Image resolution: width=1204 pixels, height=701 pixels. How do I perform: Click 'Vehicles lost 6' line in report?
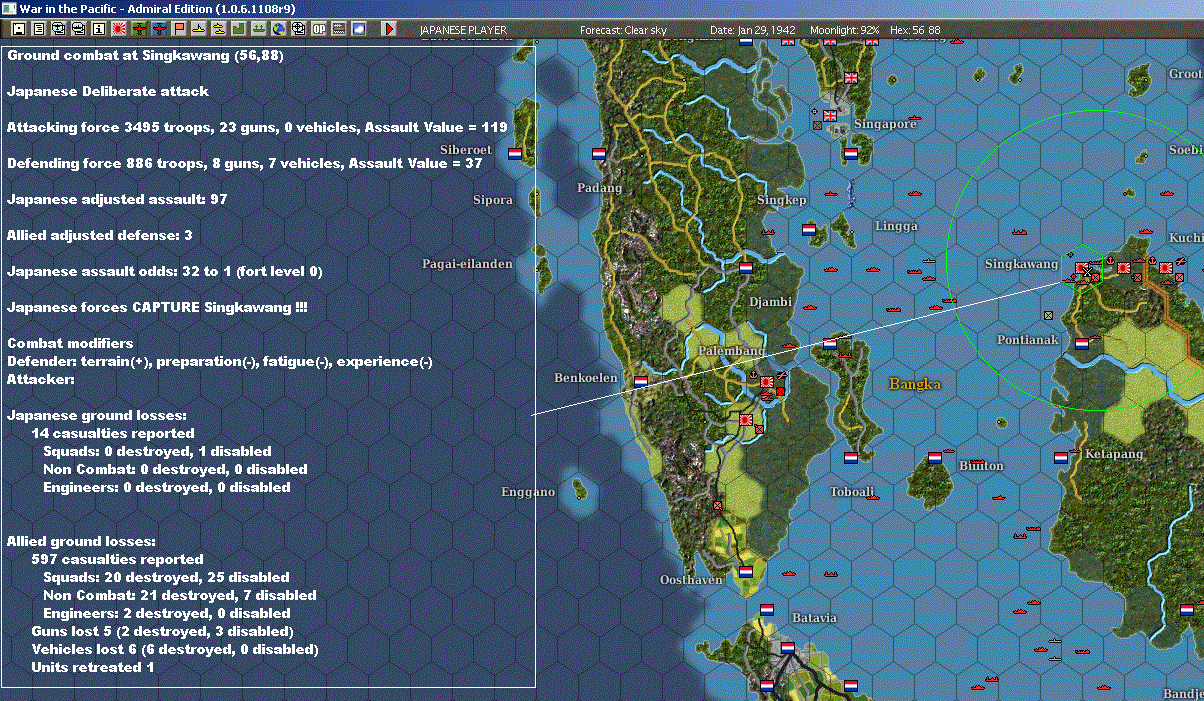click(x=175, y=649)
